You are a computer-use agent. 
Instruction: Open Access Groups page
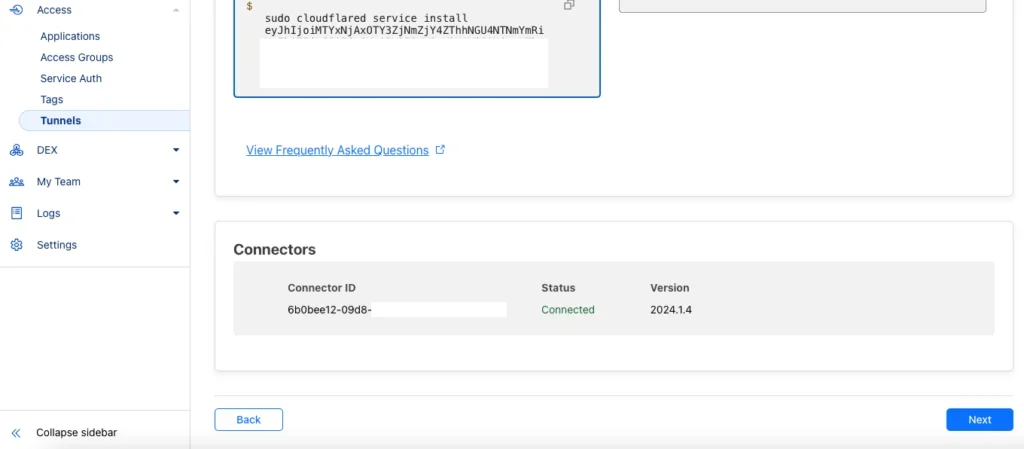point(76,57)
